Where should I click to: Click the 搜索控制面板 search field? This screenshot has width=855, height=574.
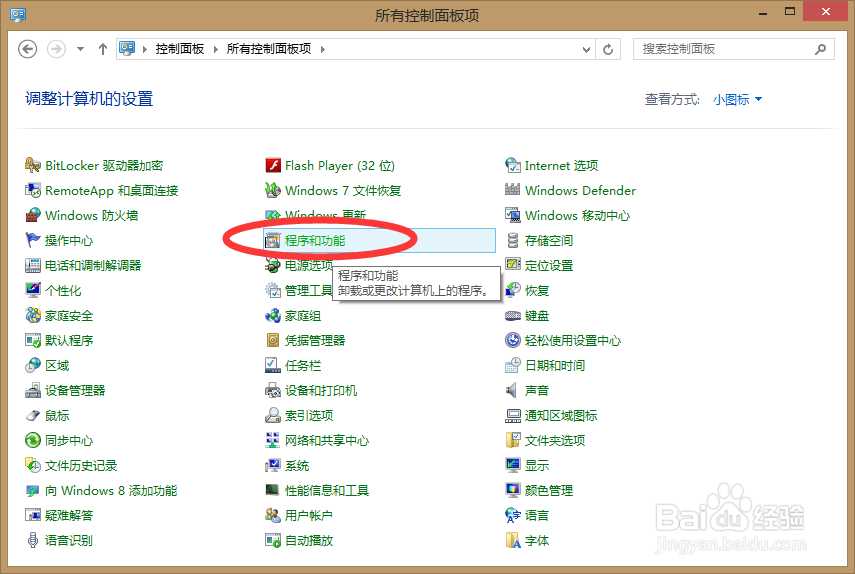(734, 49)
